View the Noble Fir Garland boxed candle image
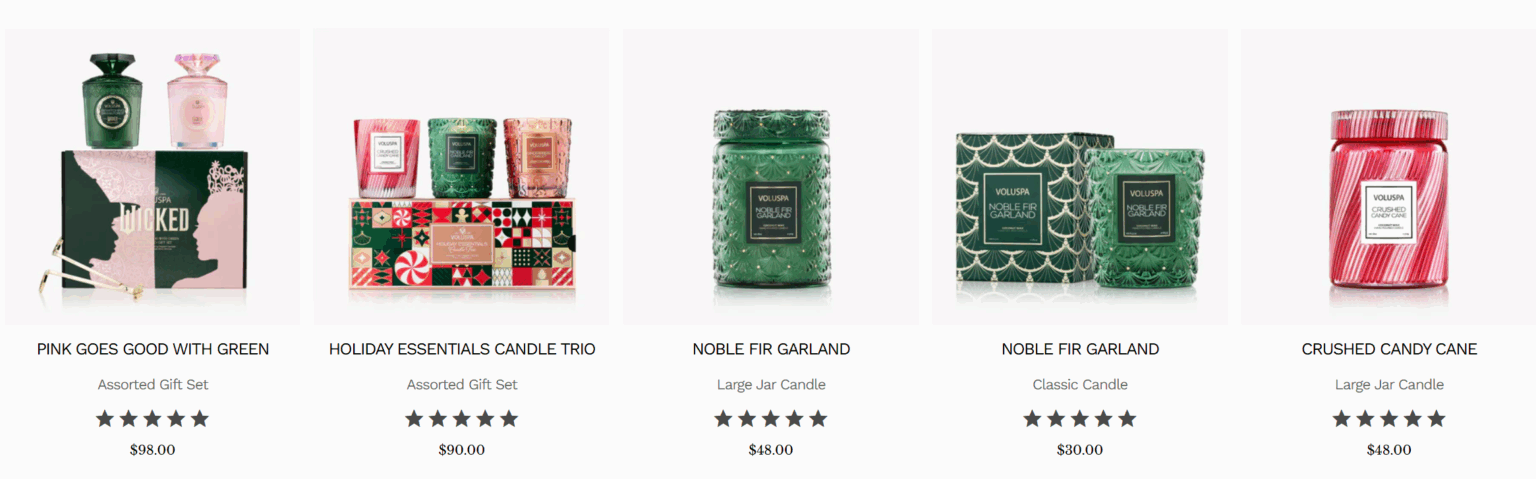This screenshot has width=1536, height=479. click(1080, 176)
